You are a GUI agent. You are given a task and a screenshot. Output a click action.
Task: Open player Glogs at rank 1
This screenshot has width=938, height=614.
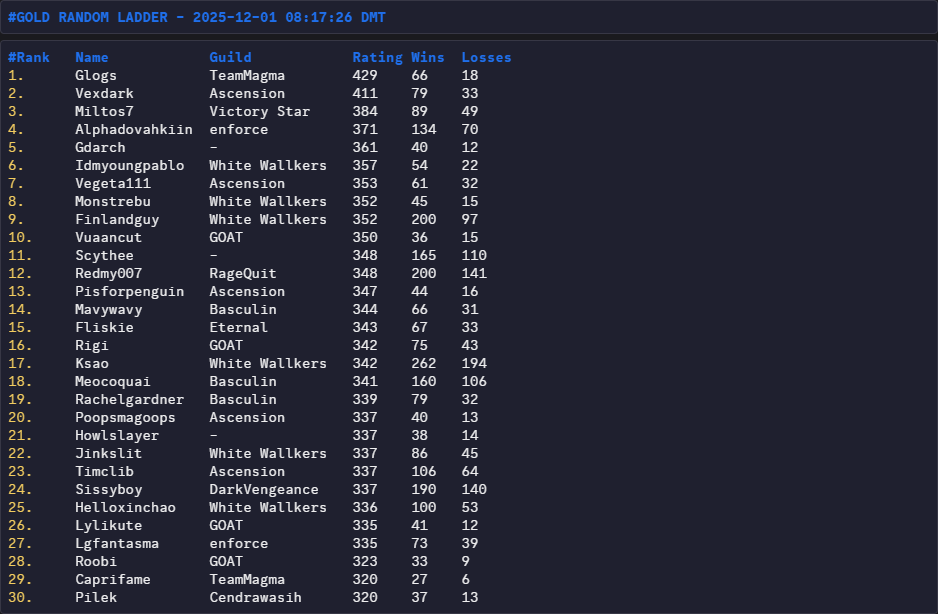pos(96,75)
